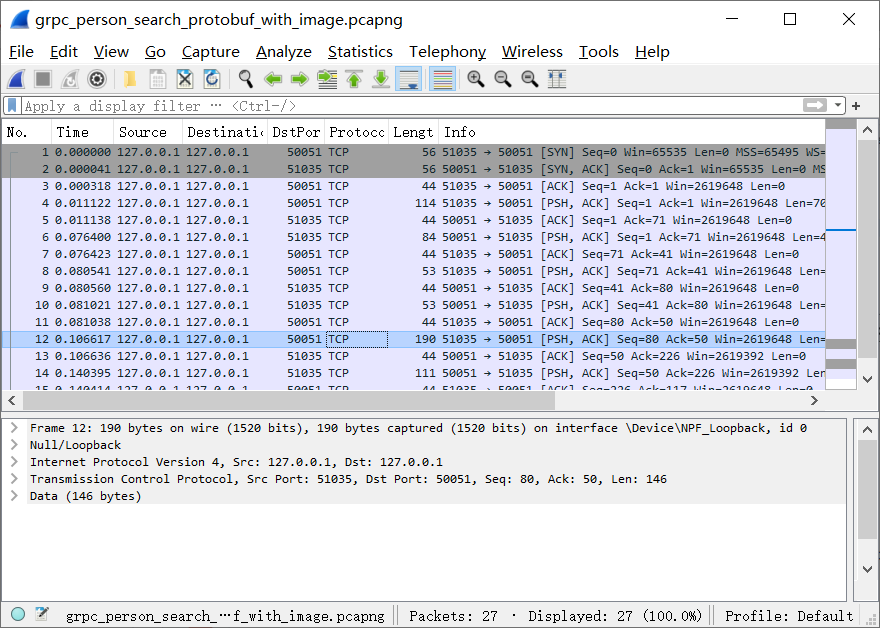880x628 pixels.
Task: Open the display filter history dropdown
Action: point(838,105)
